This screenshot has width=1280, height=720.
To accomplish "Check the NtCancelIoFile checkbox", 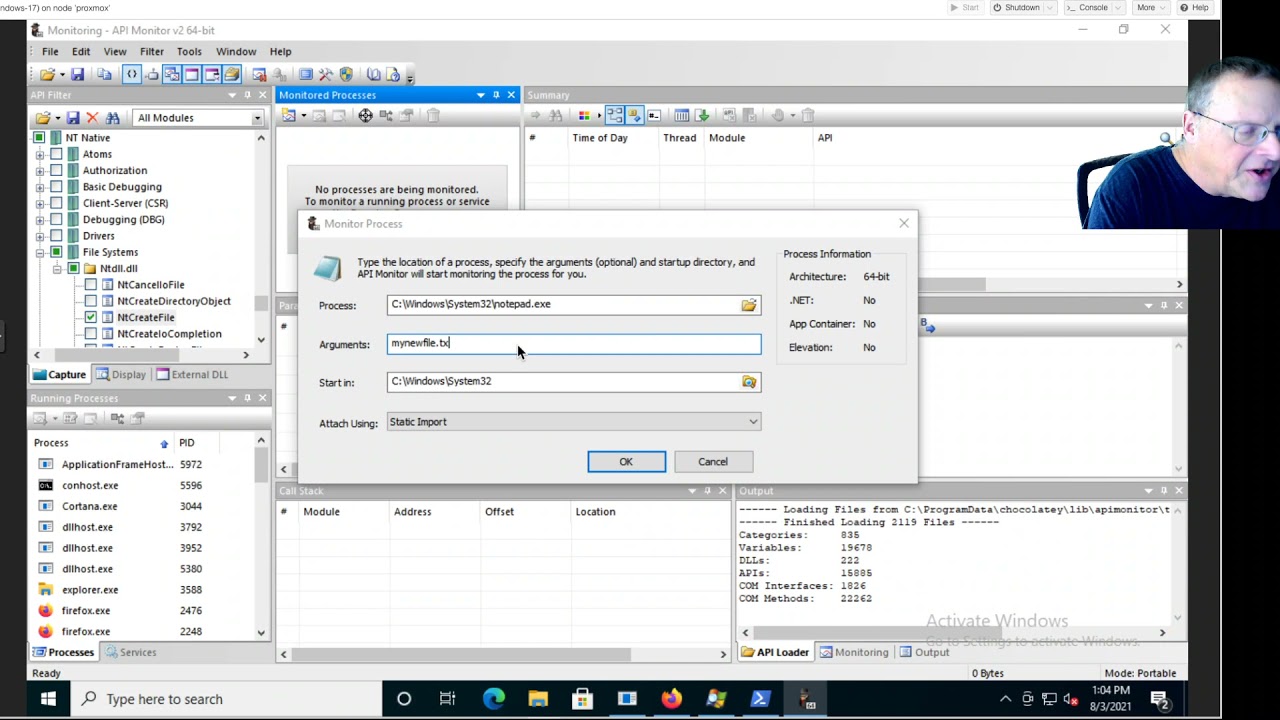I will coord(91,285).
